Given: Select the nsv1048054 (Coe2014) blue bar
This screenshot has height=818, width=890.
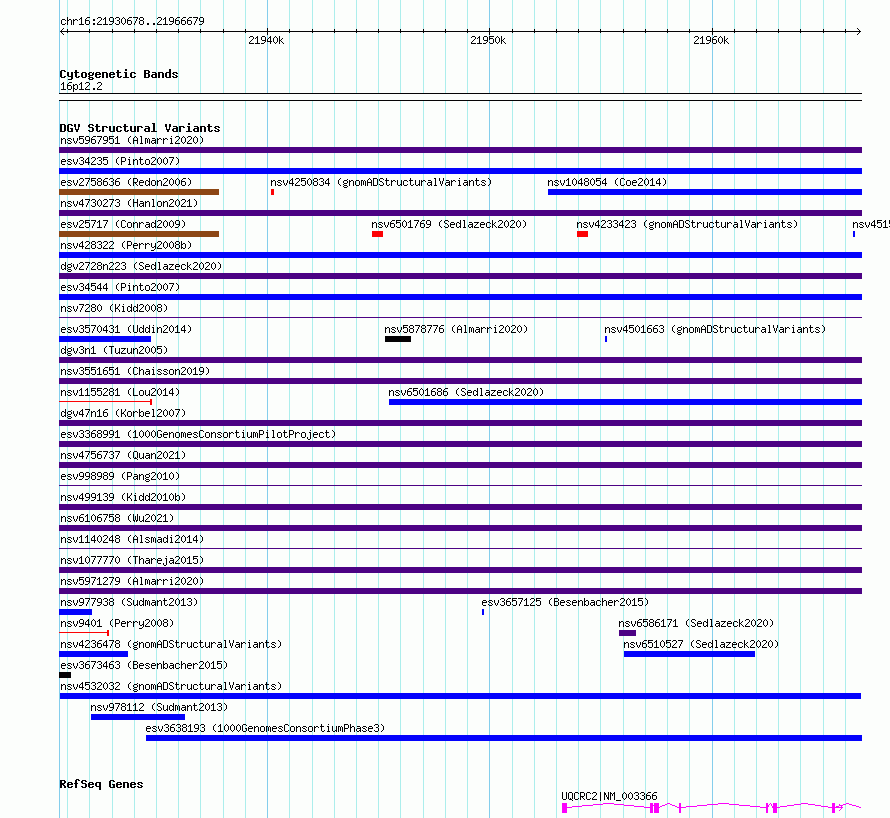Looking at the screenshot, I should [x=705, y=192].
